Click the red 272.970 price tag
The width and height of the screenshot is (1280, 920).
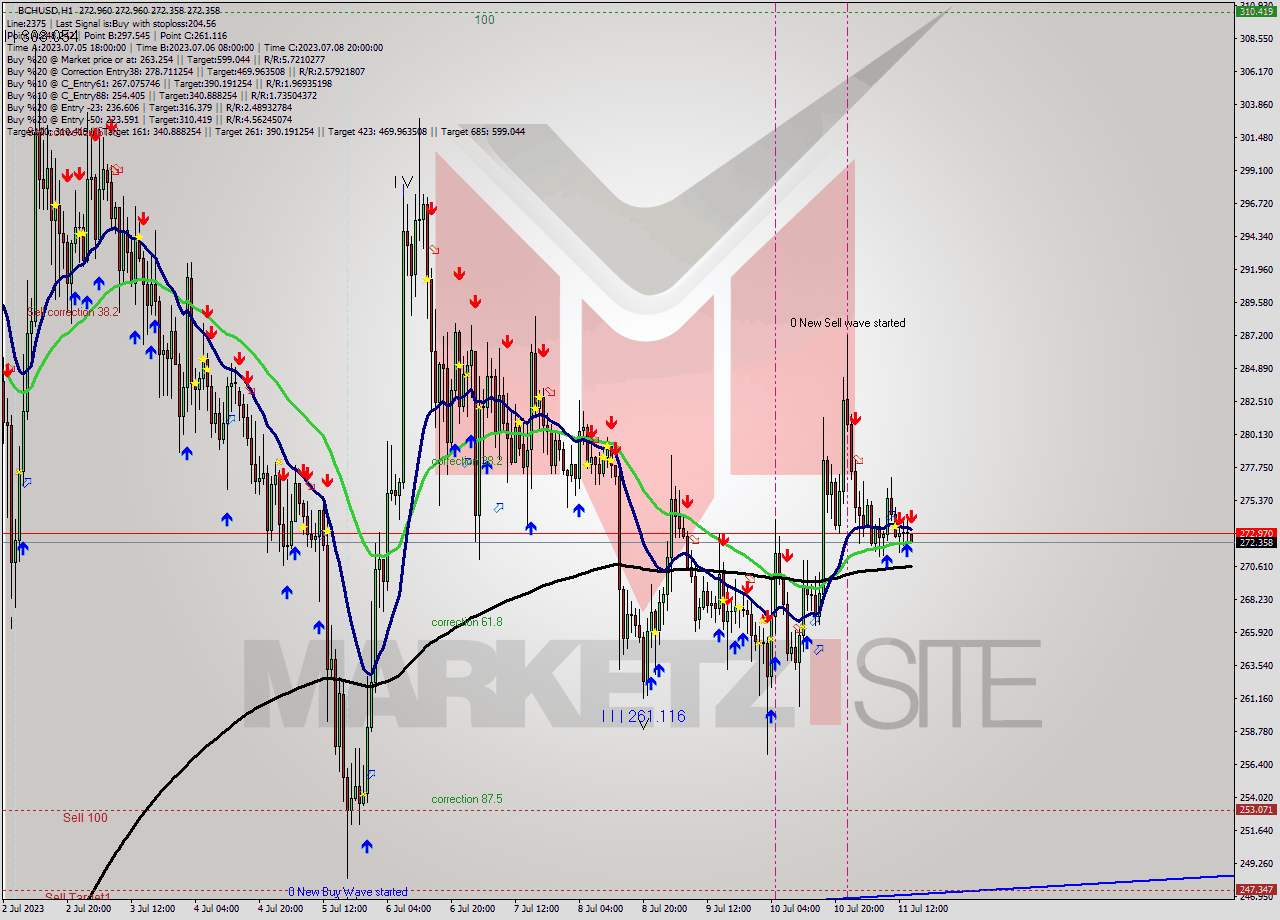1256,533
